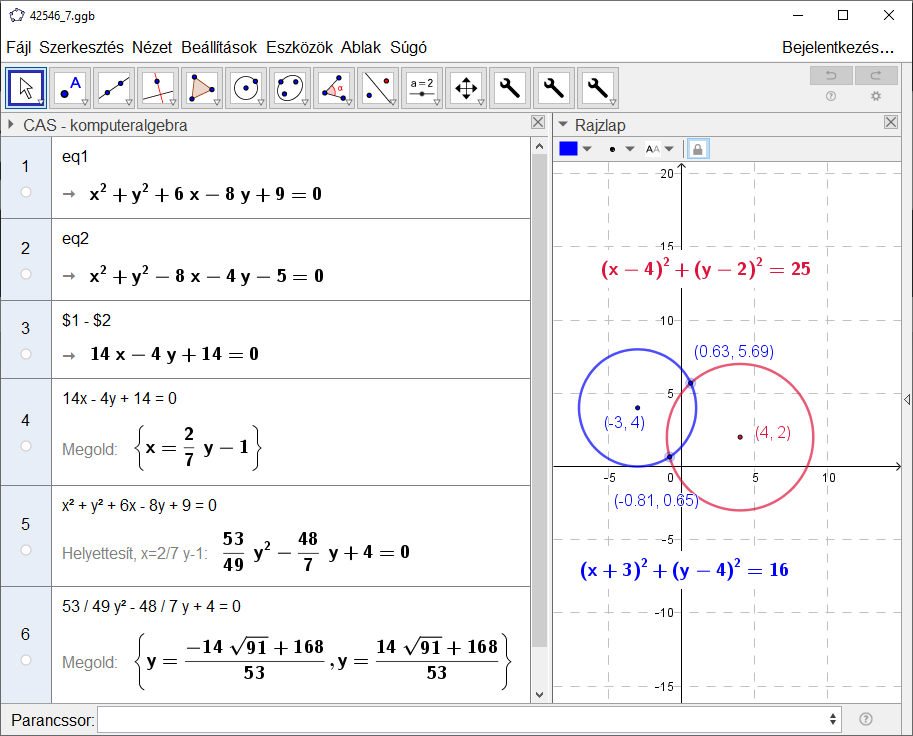Click the blue color swatch in Rajzlap
The width and height of the screenshot is (913, 736).
pos(568,149)
